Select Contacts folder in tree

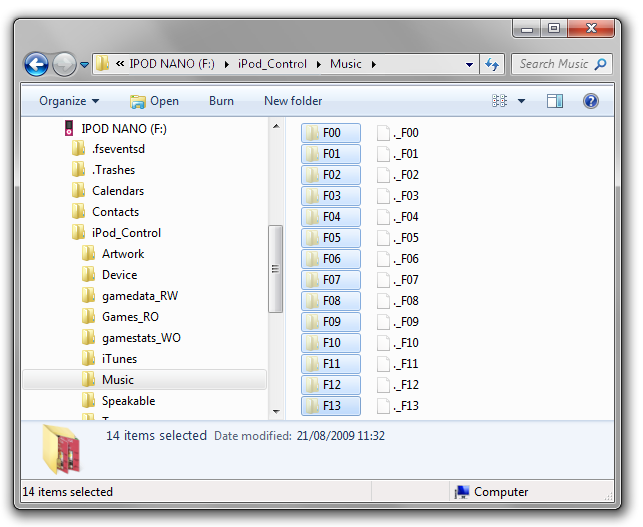click(x=105, y=212)
